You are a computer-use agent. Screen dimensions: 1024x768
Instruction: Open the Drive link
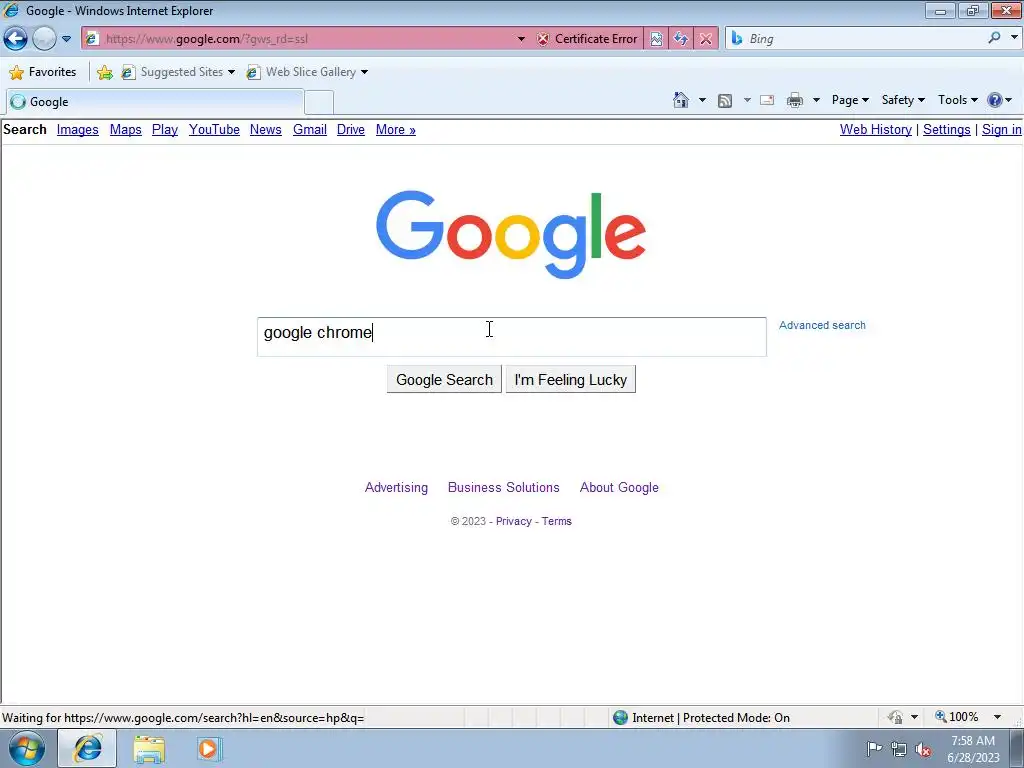(351, 129)
